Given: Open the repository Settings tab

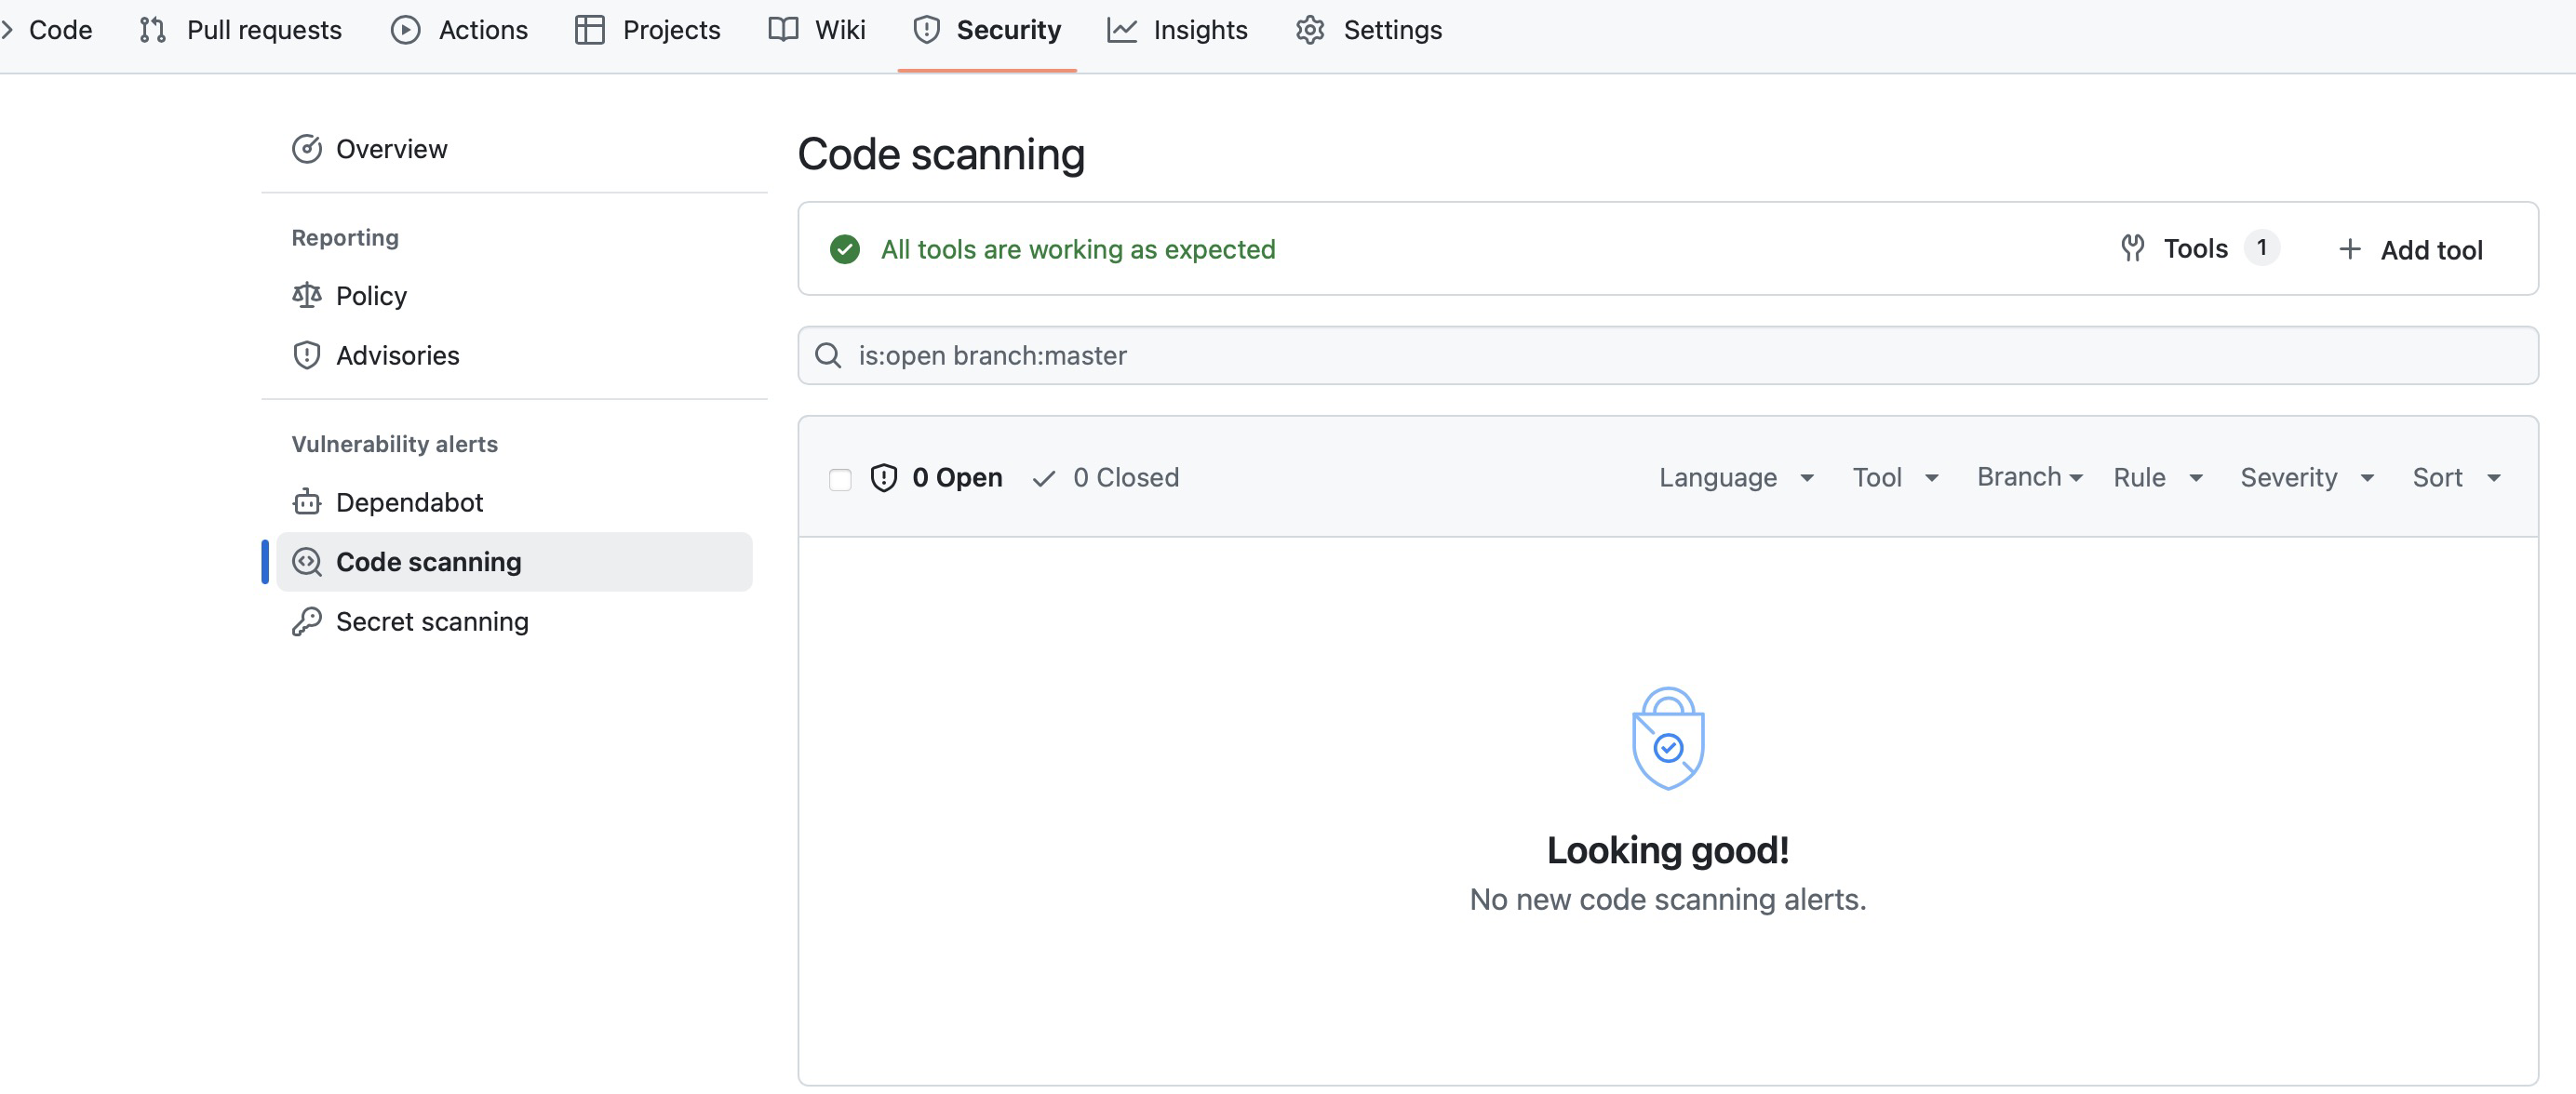Looking at the screenshot, I should 1369,30.
